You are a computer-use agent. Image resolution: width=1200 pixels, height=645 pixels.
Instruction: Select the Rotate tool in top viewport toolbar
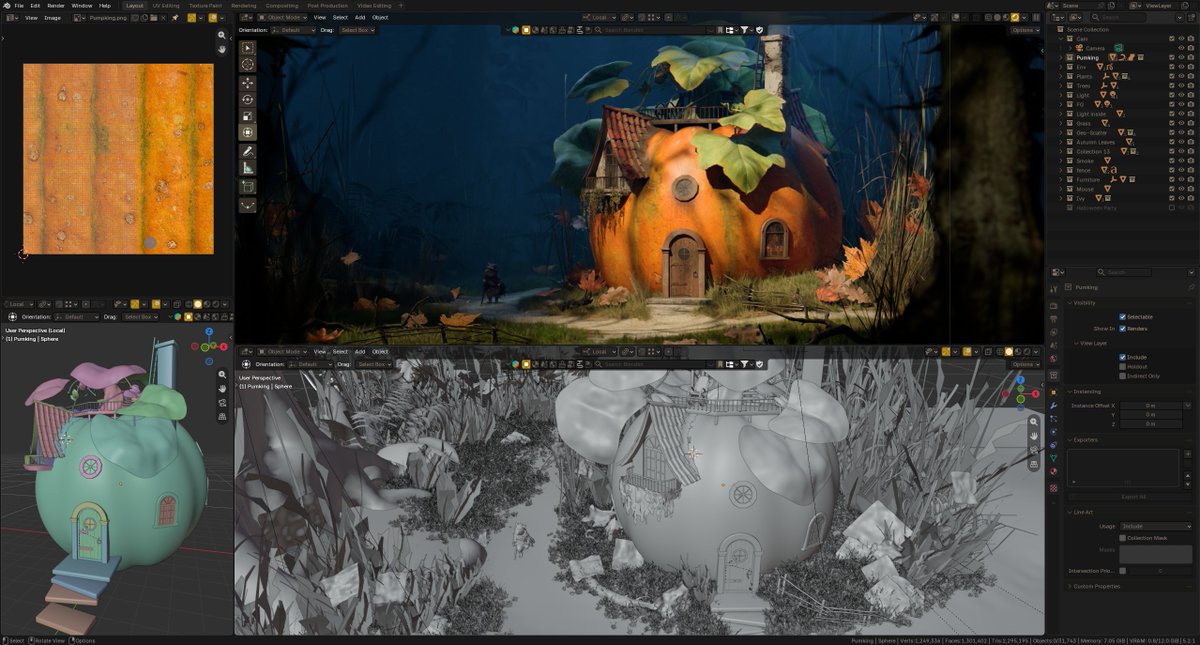[247, 100]
